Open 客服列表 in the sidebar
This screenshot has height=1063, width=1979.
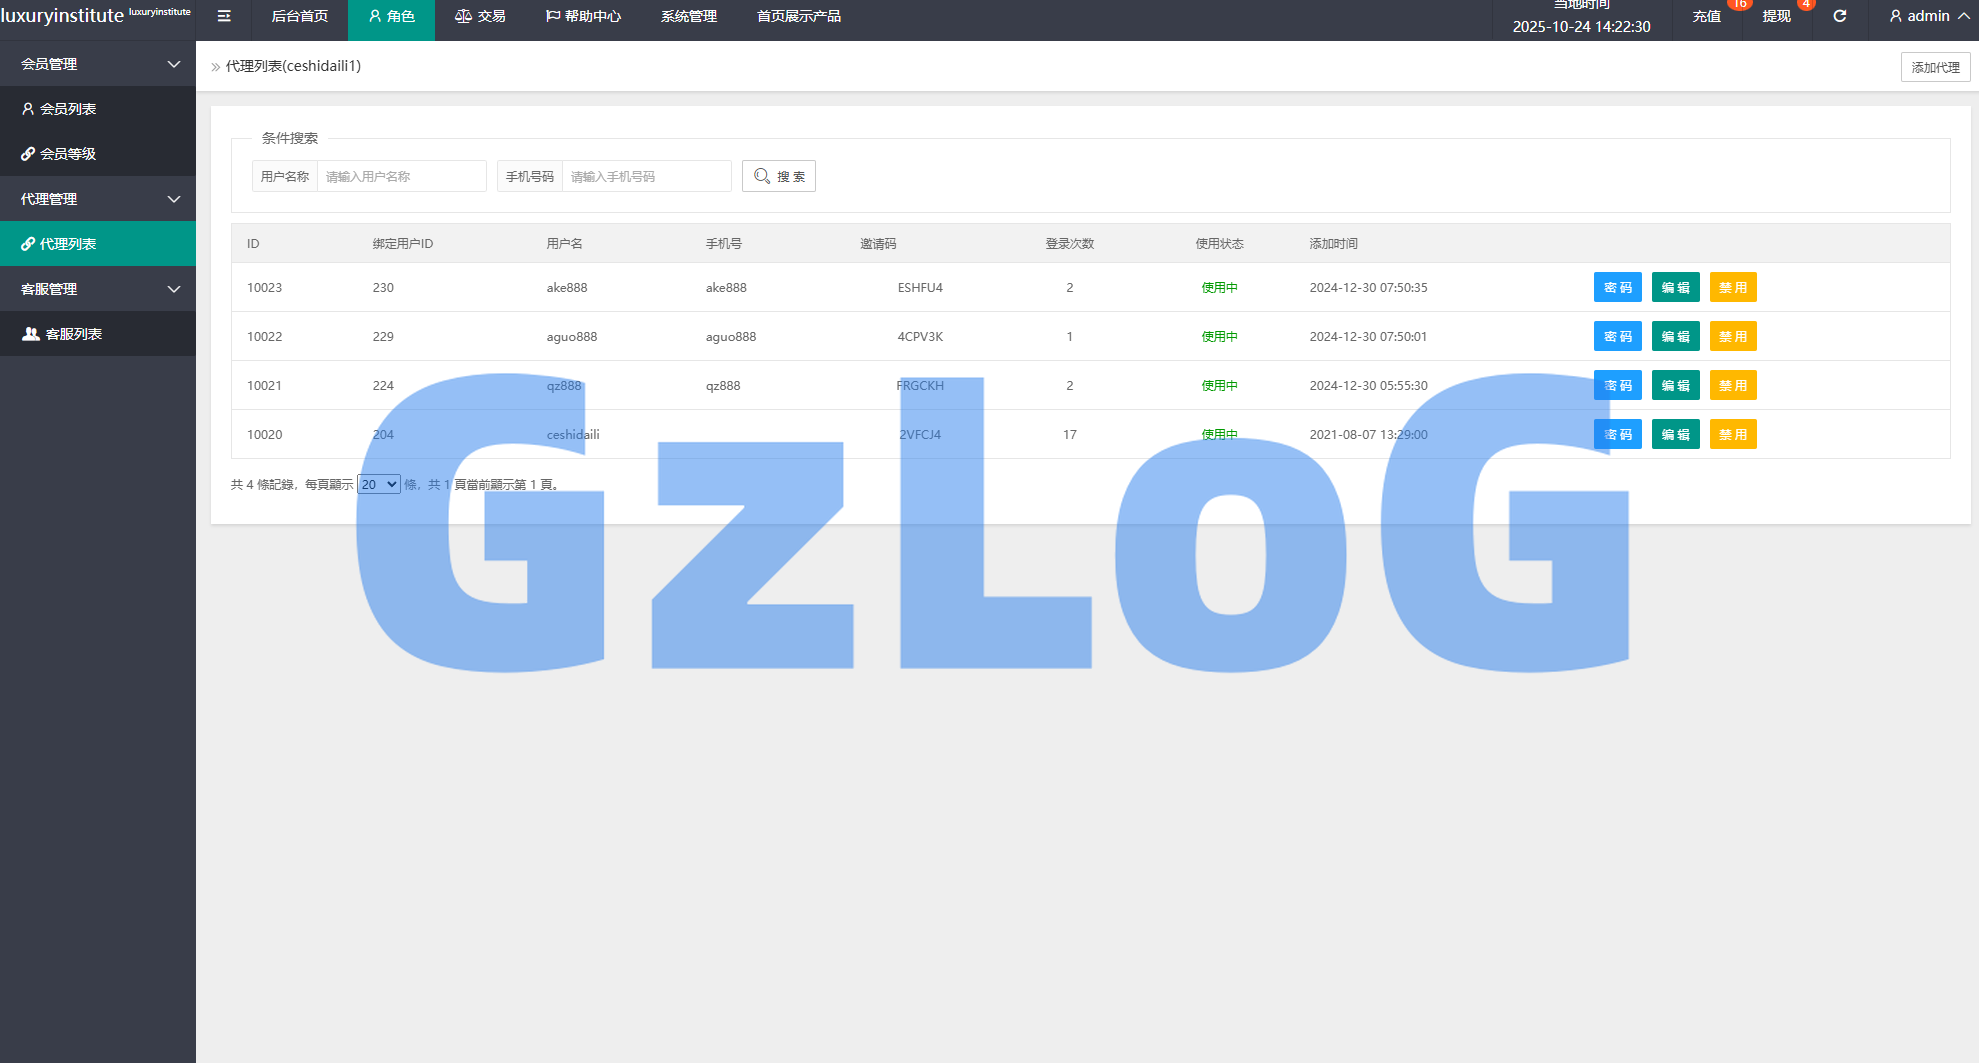73,334
